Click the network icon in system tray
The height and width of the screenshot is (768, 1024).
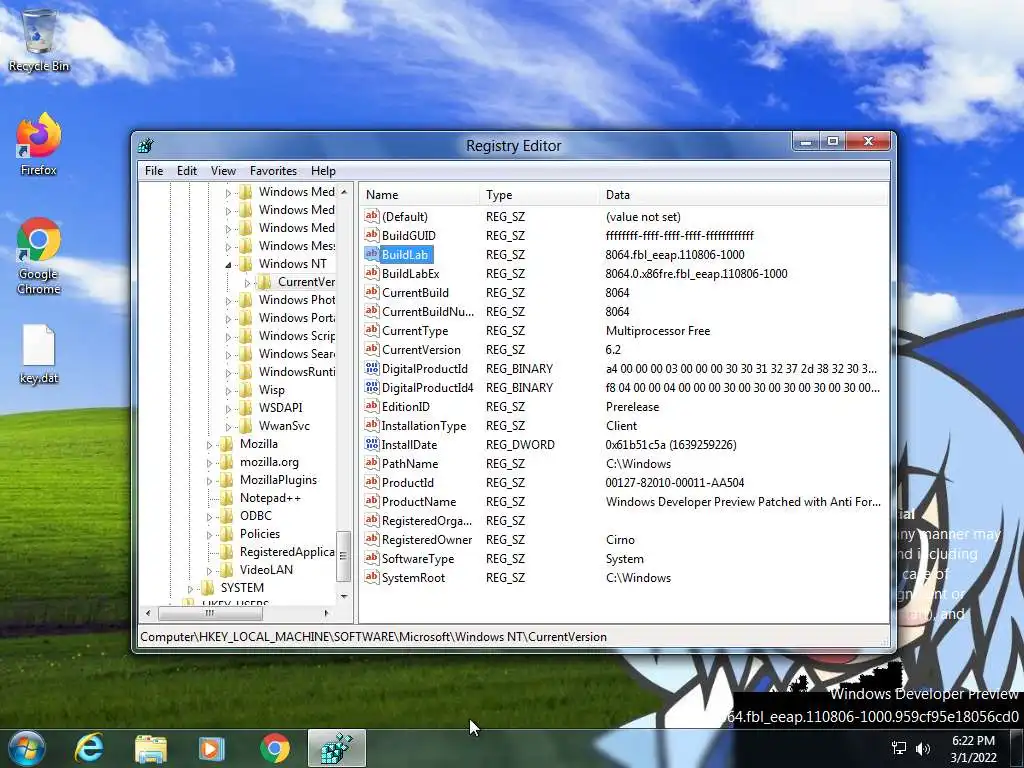(x=899, y=748)
